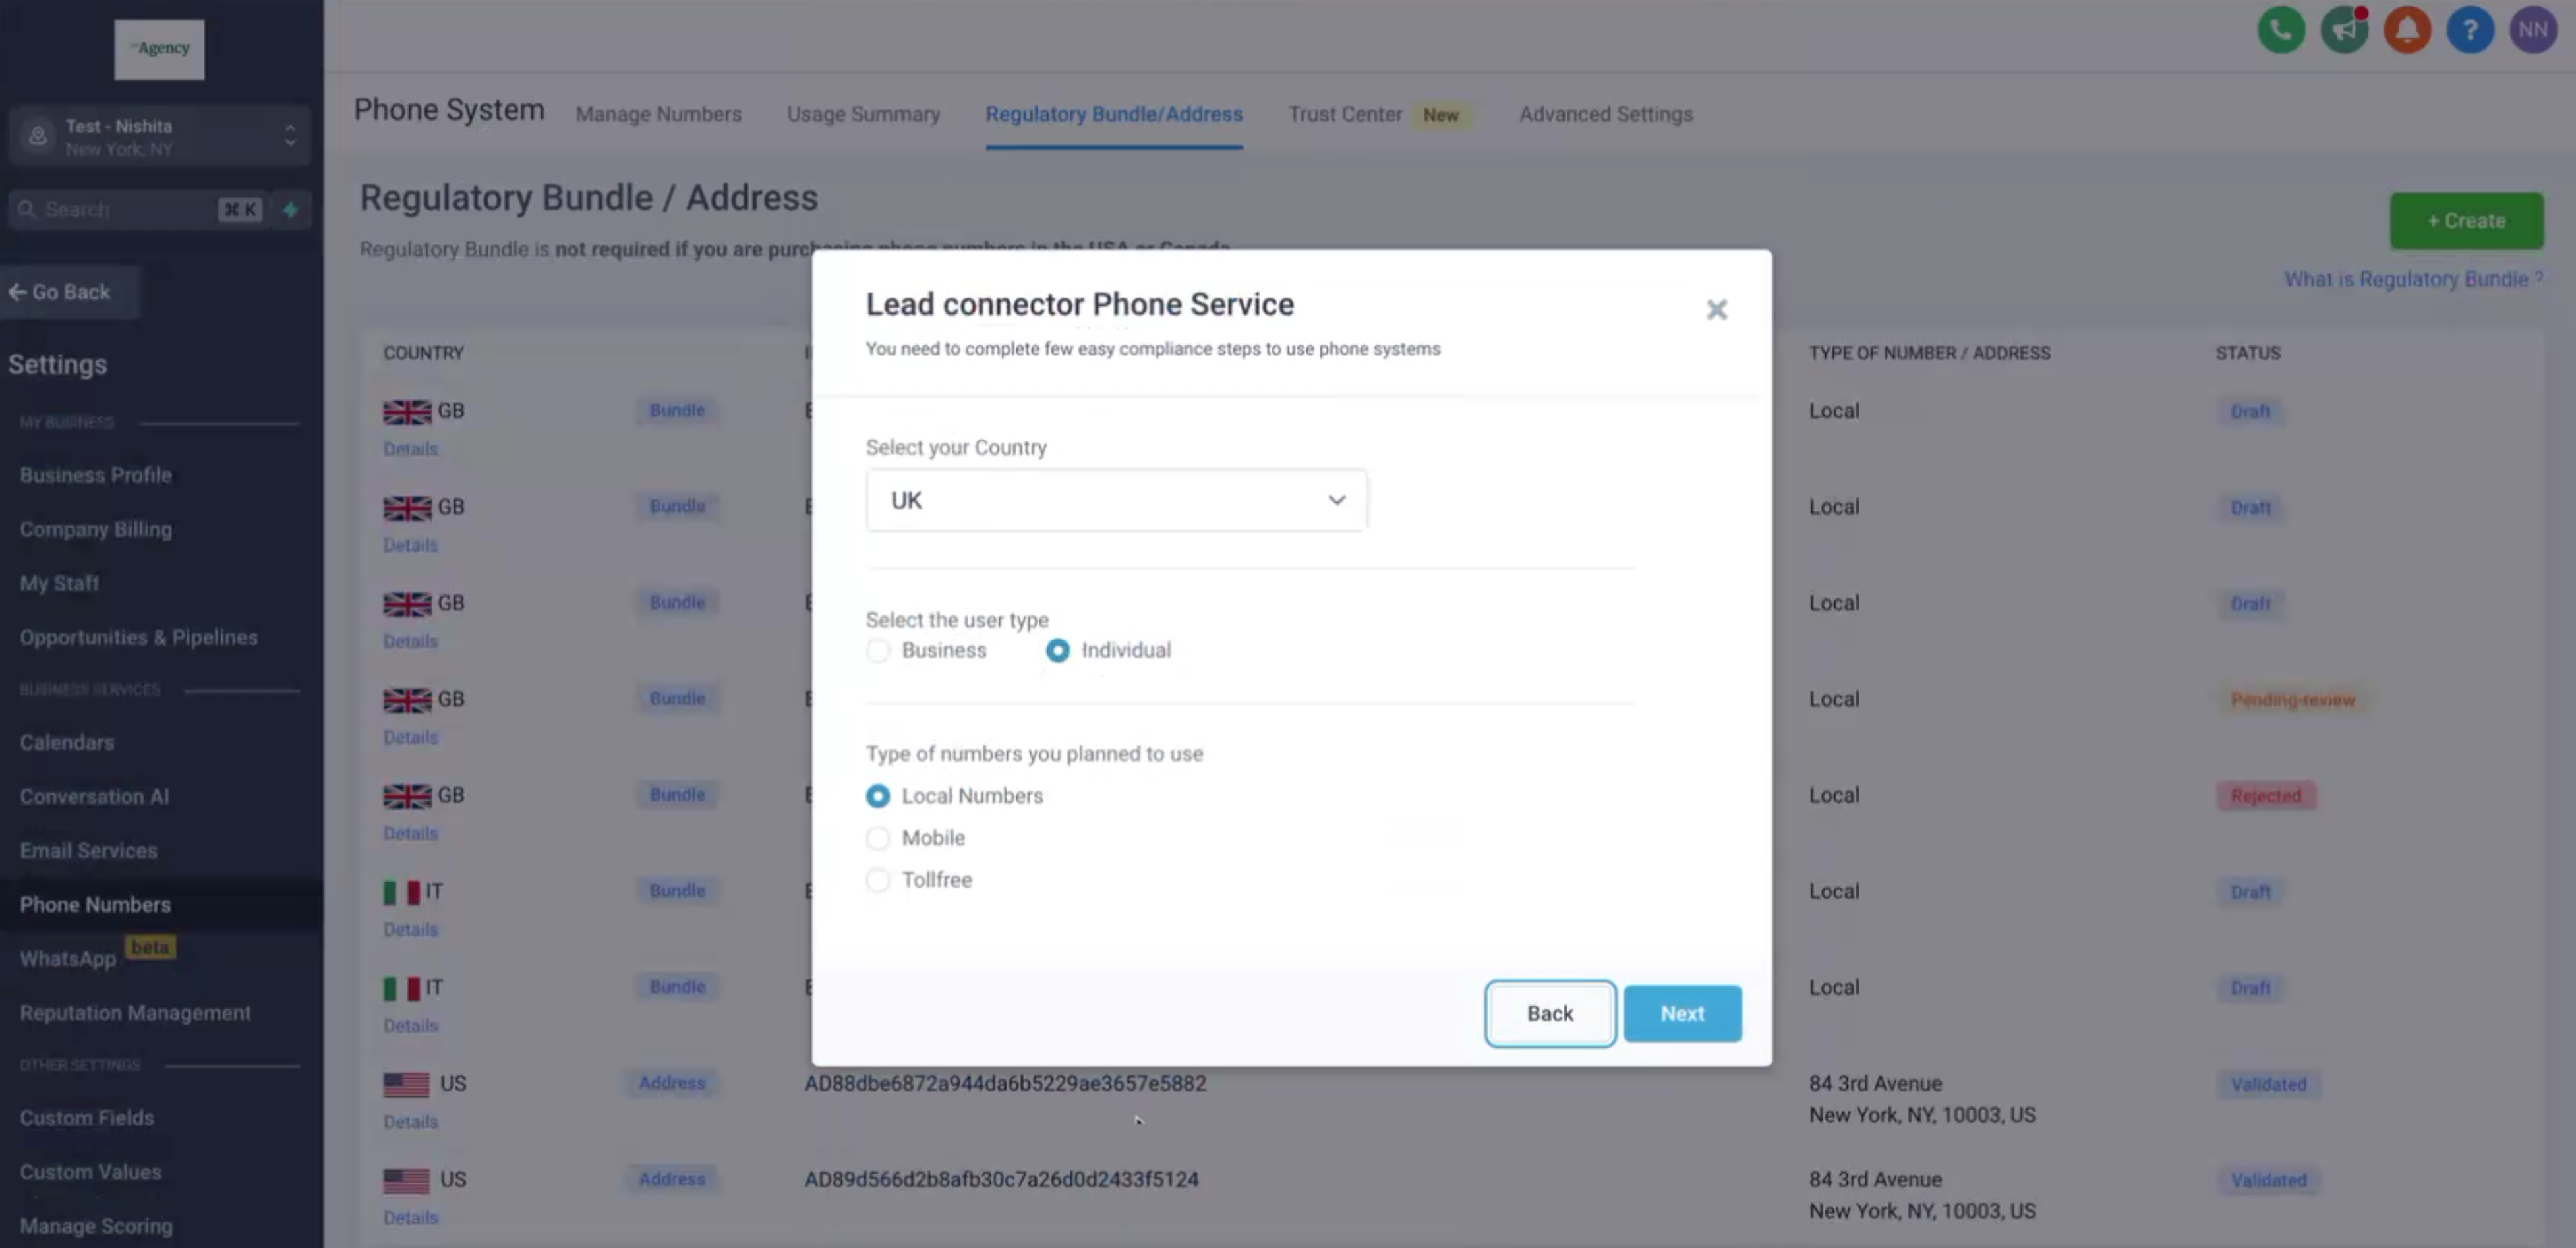Expand the country selector dropdown
The image size is (2576, 1248).
[x=1115, y=499]
